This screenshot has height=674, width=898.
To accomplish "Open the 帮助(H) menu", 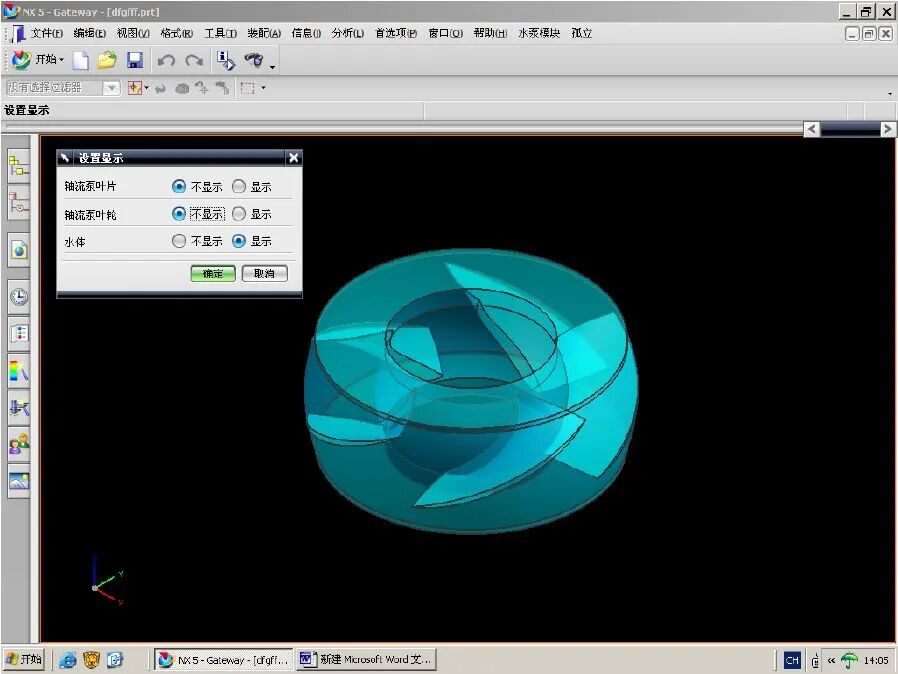I will tap(490, 33).
